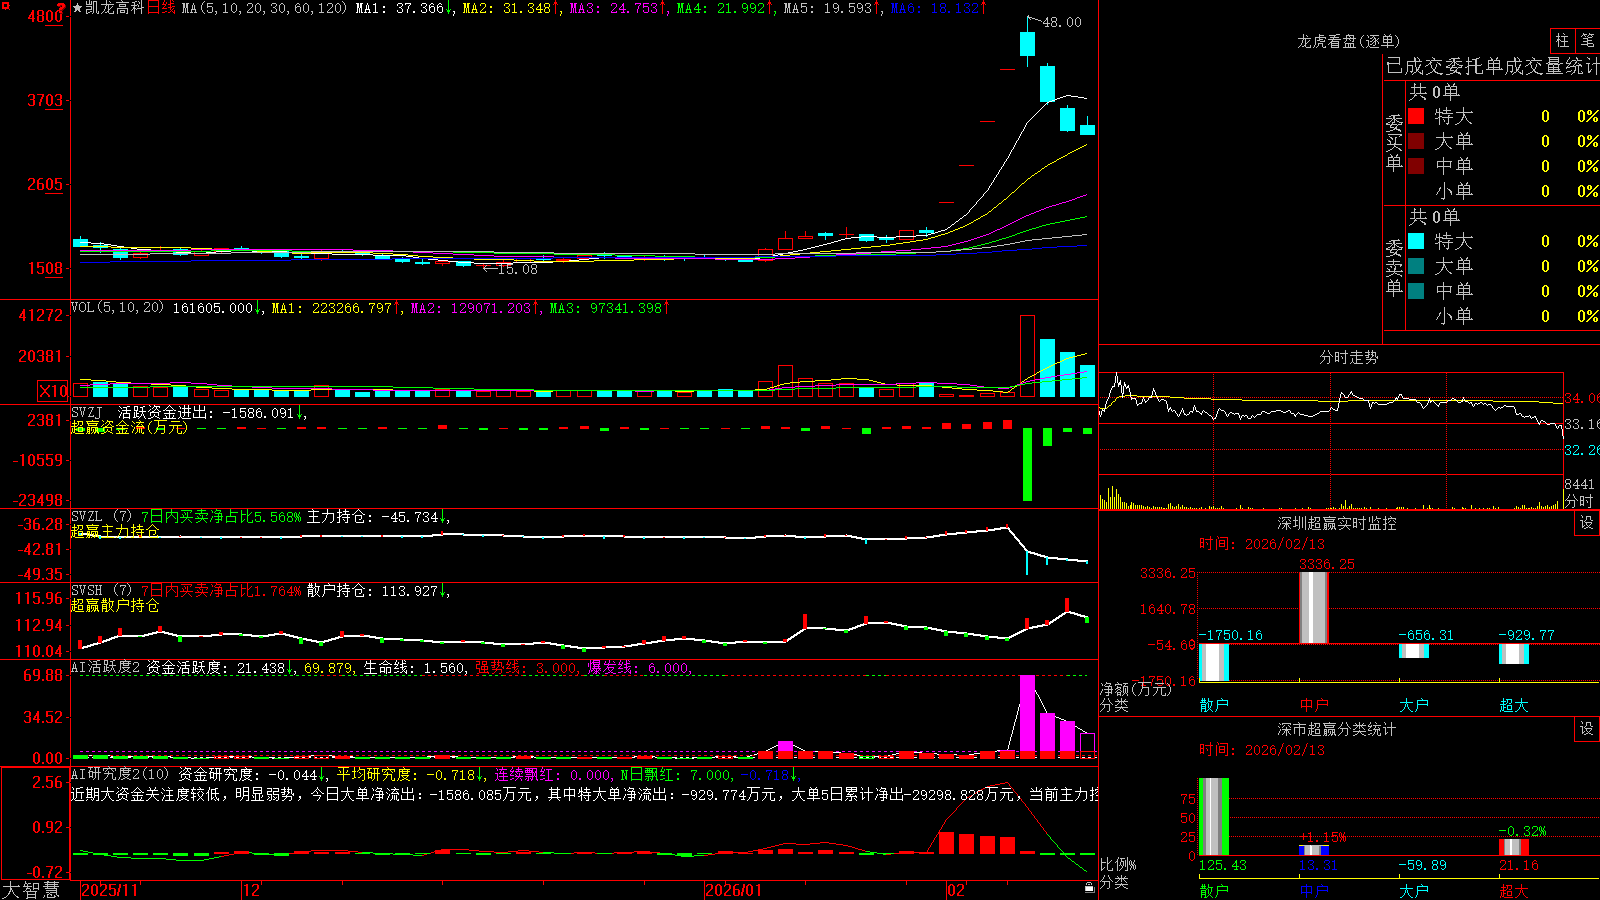Click the 21.16 超大 percentage value
Screen dimensions: 1600x900
pos(1519,865)
